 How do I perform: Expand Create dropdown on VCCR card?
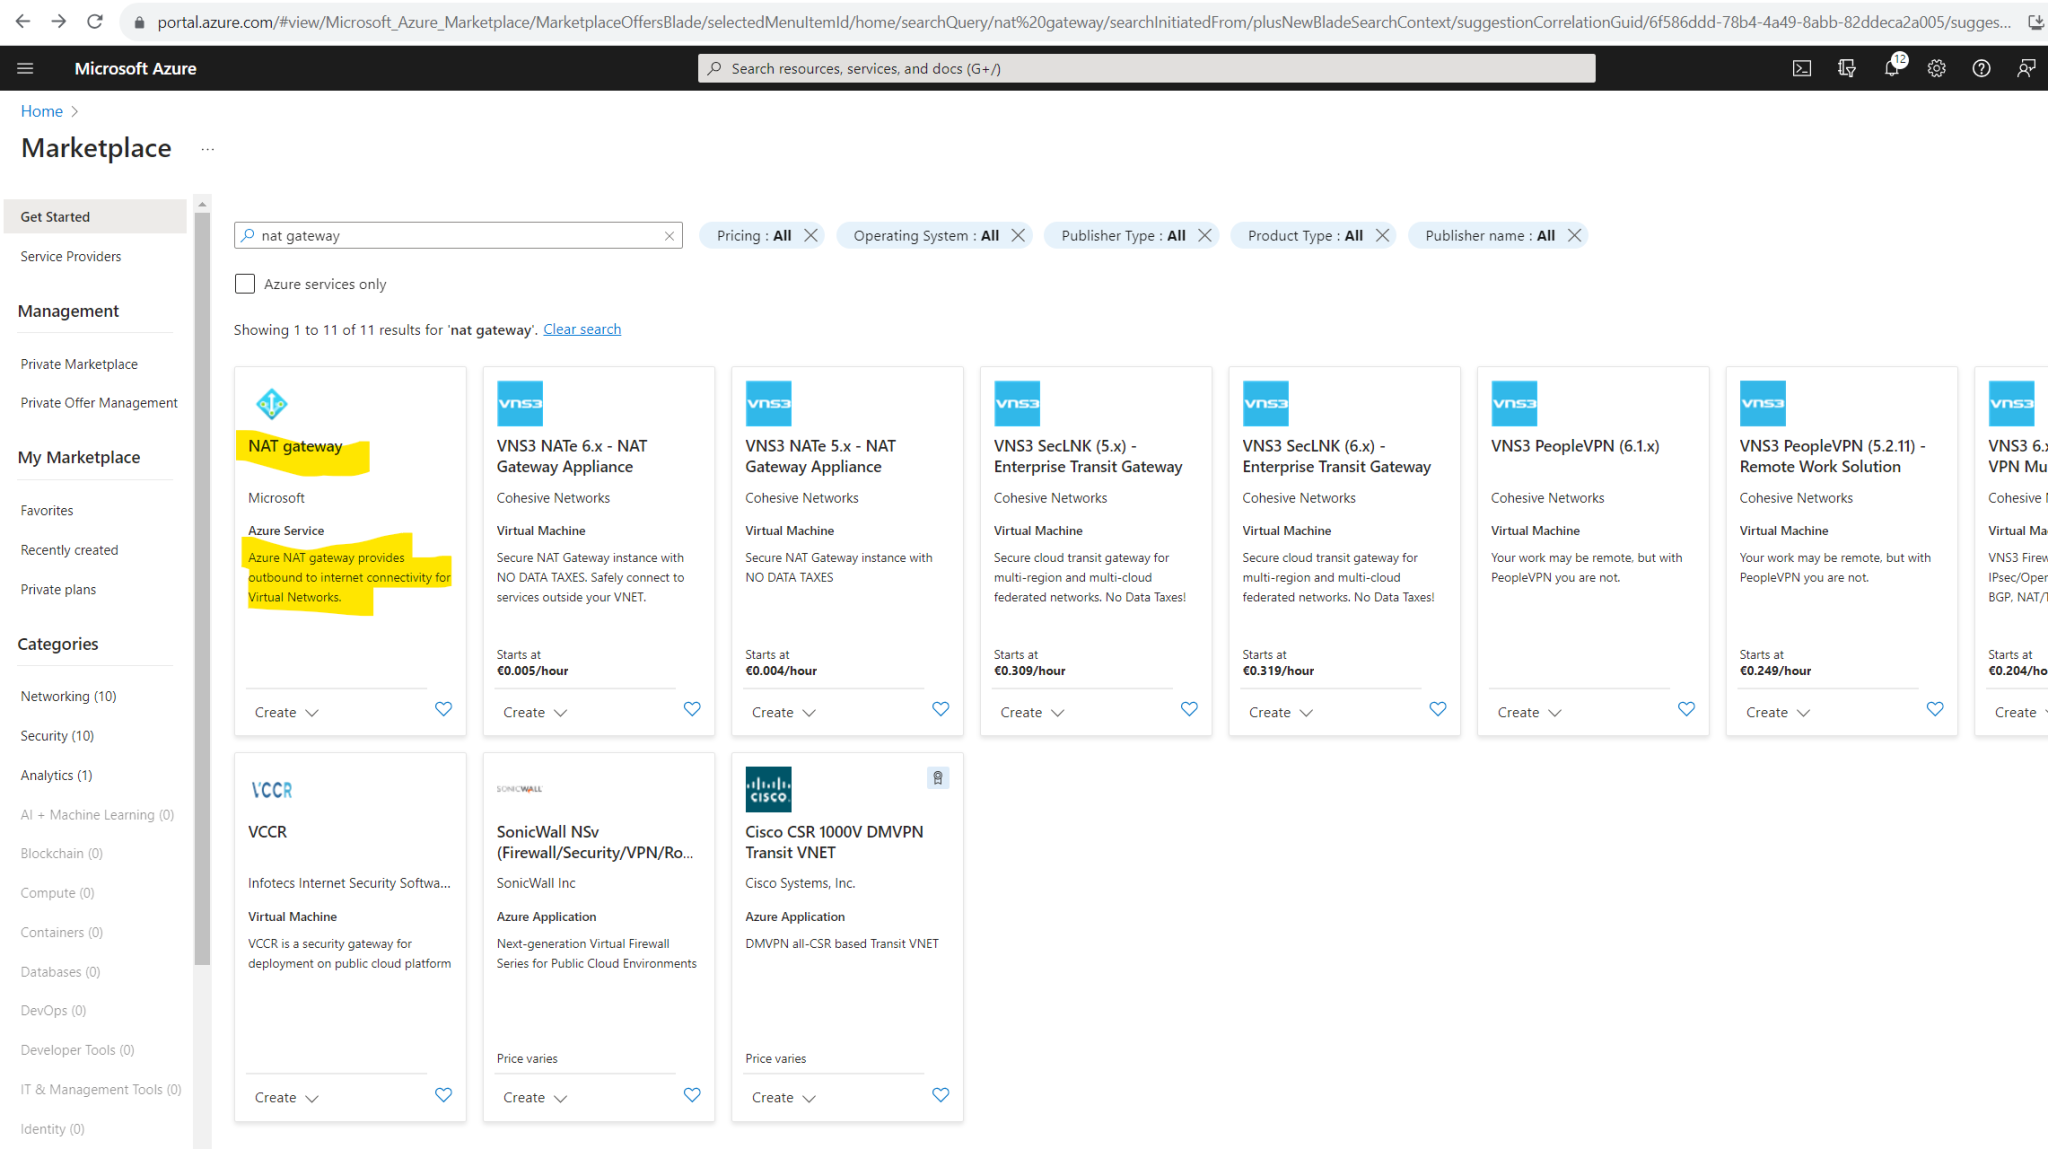coord(286,1097)
